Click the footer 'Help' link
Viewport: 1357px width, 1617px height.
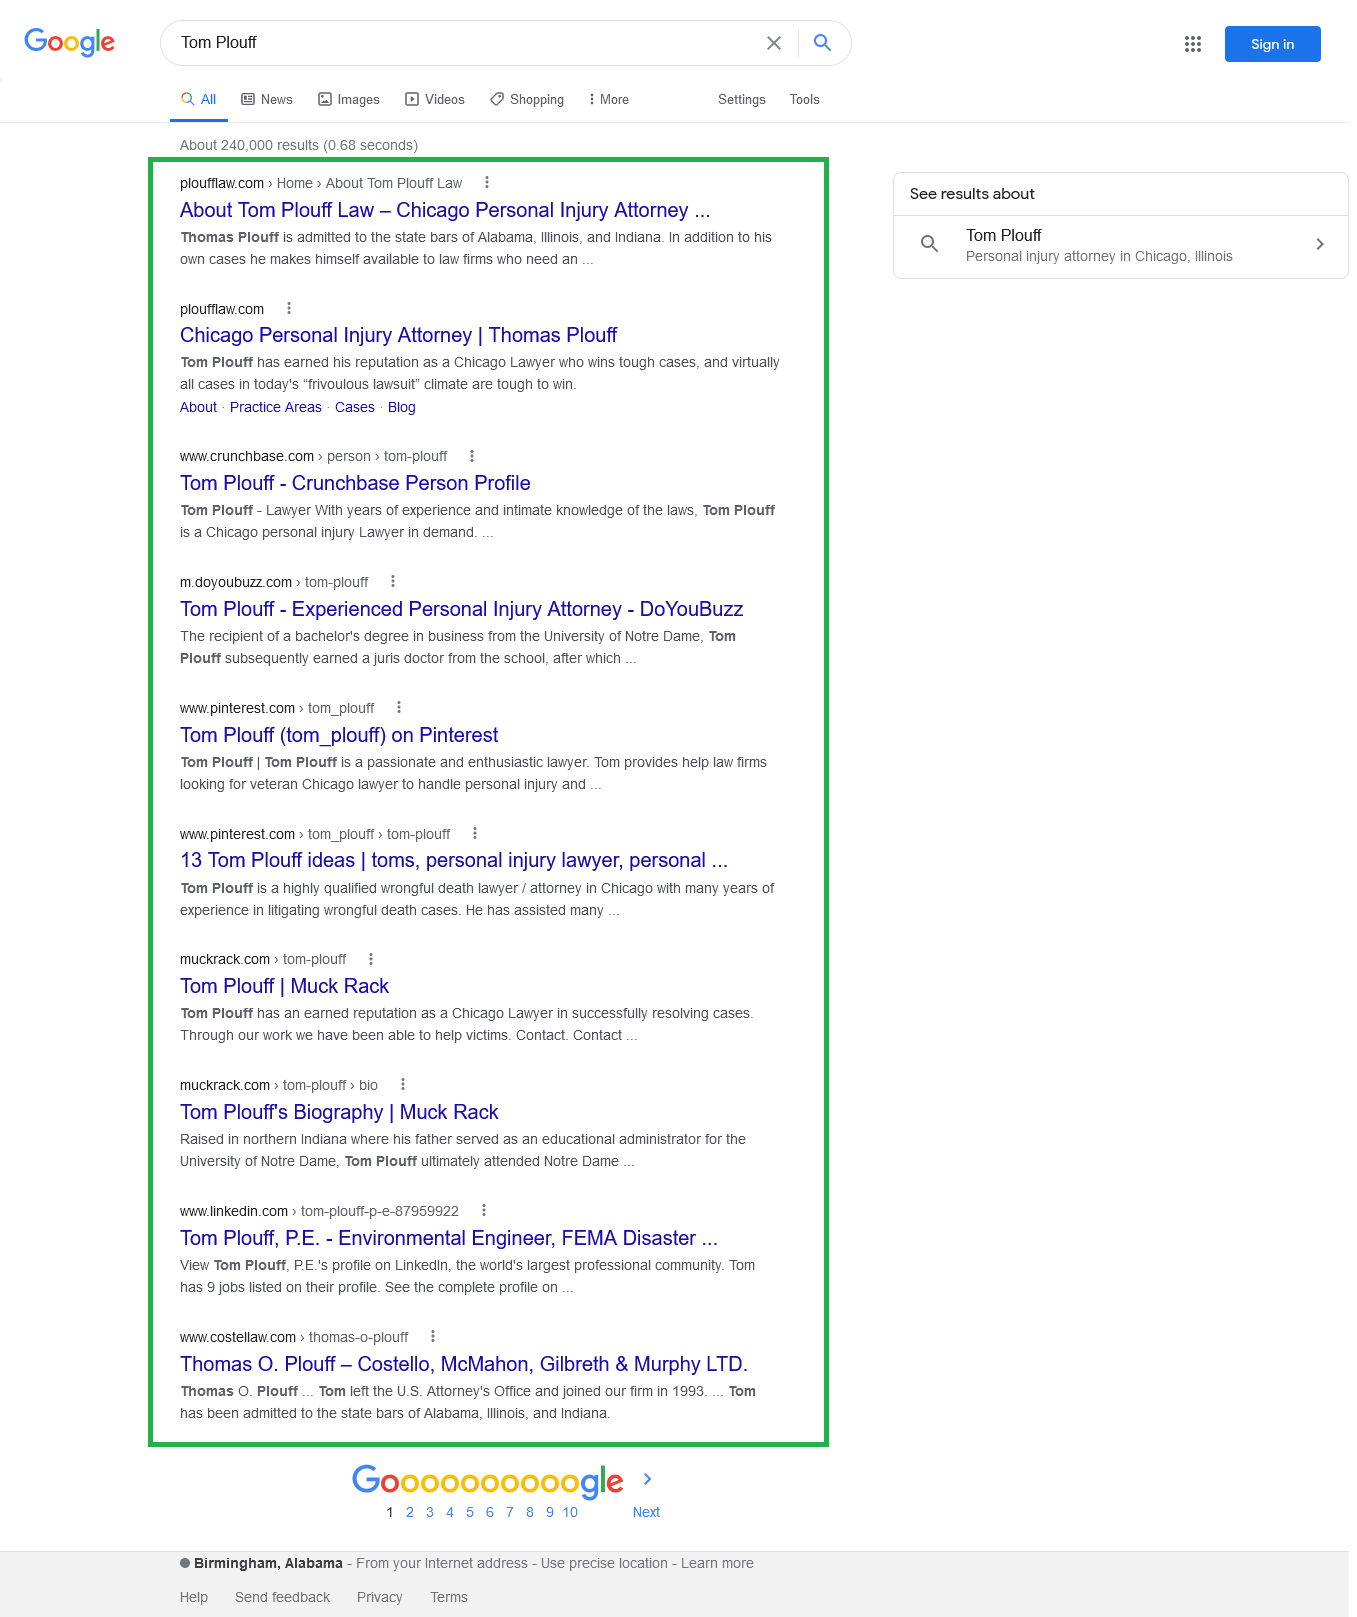[x=194, y=1597]
